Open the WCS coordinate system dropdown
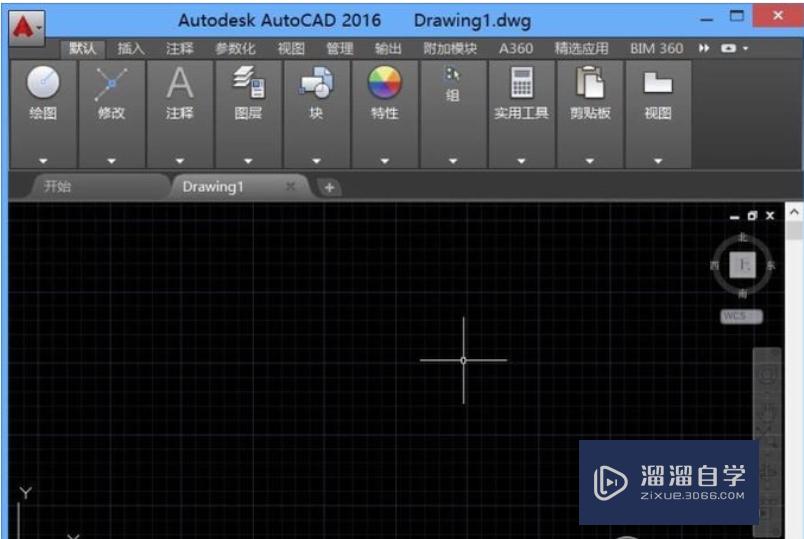The image size is (804, 539). tap(742, 316)
